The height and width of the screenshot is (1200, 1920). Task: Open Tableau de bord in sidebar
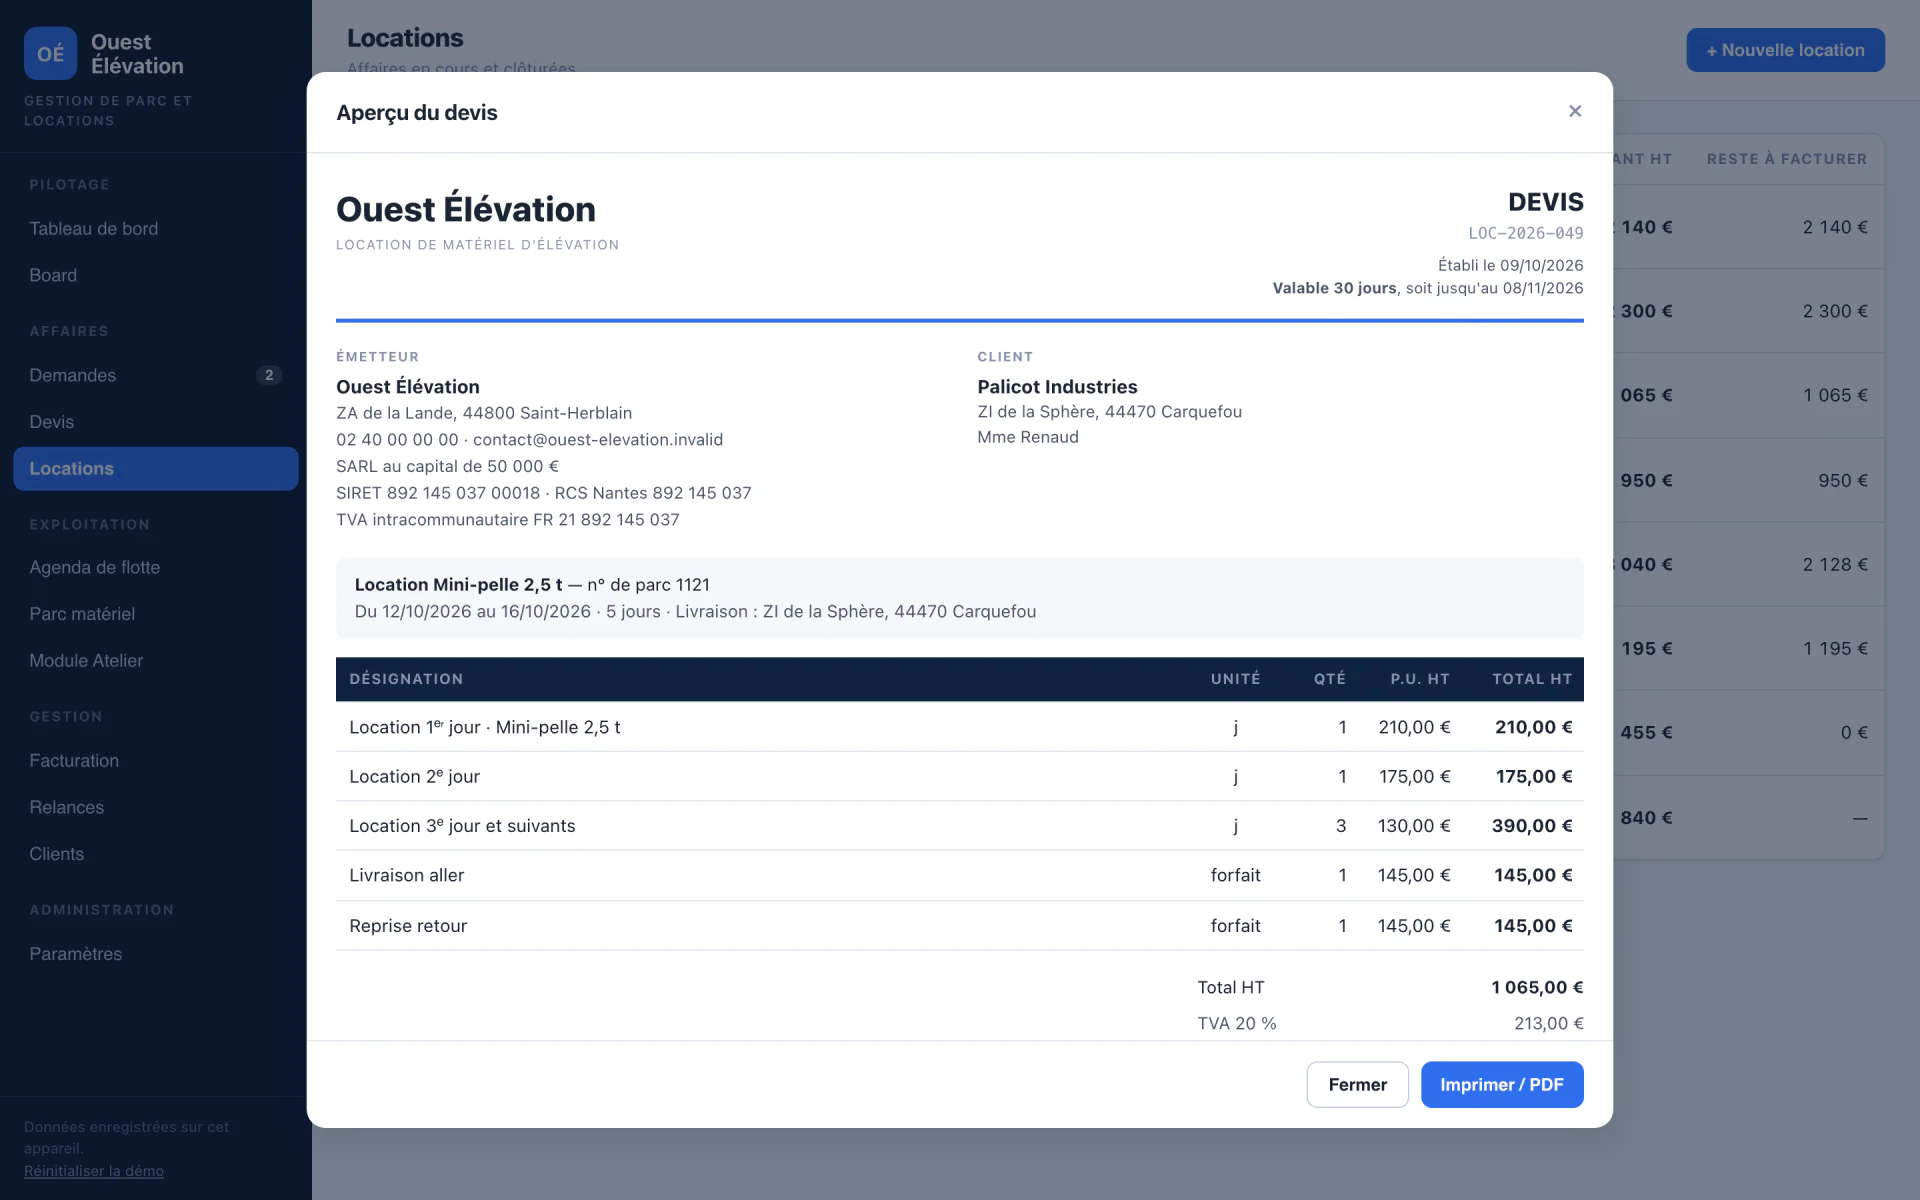155,229
